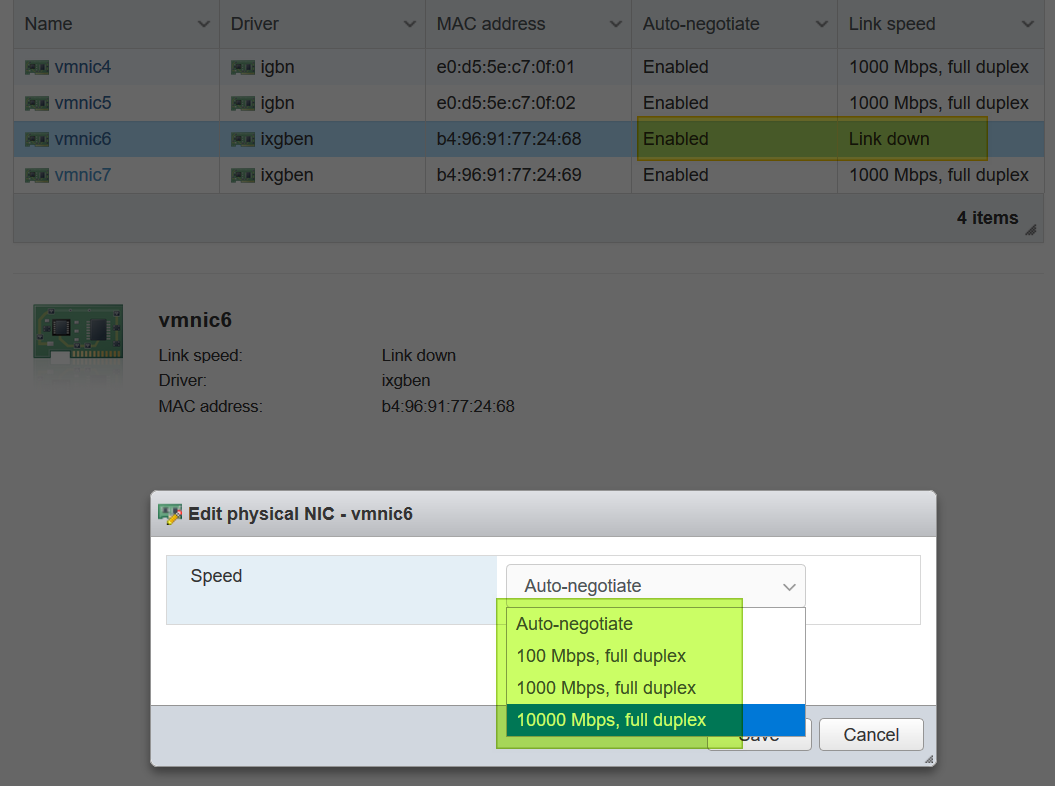Expand the Link speed column menu
This screenshot has width=1055, height=786.
(x=1028, y=24)
